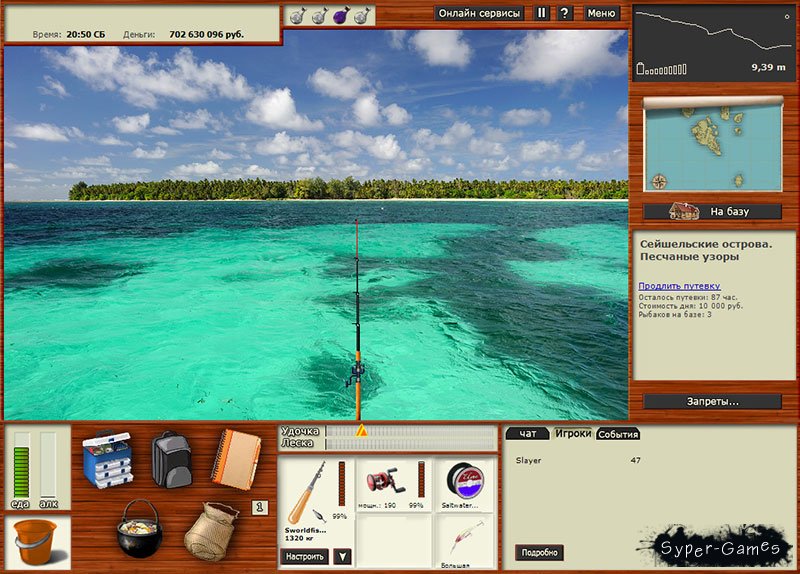Select the Большая lure slot

(464, 542)
